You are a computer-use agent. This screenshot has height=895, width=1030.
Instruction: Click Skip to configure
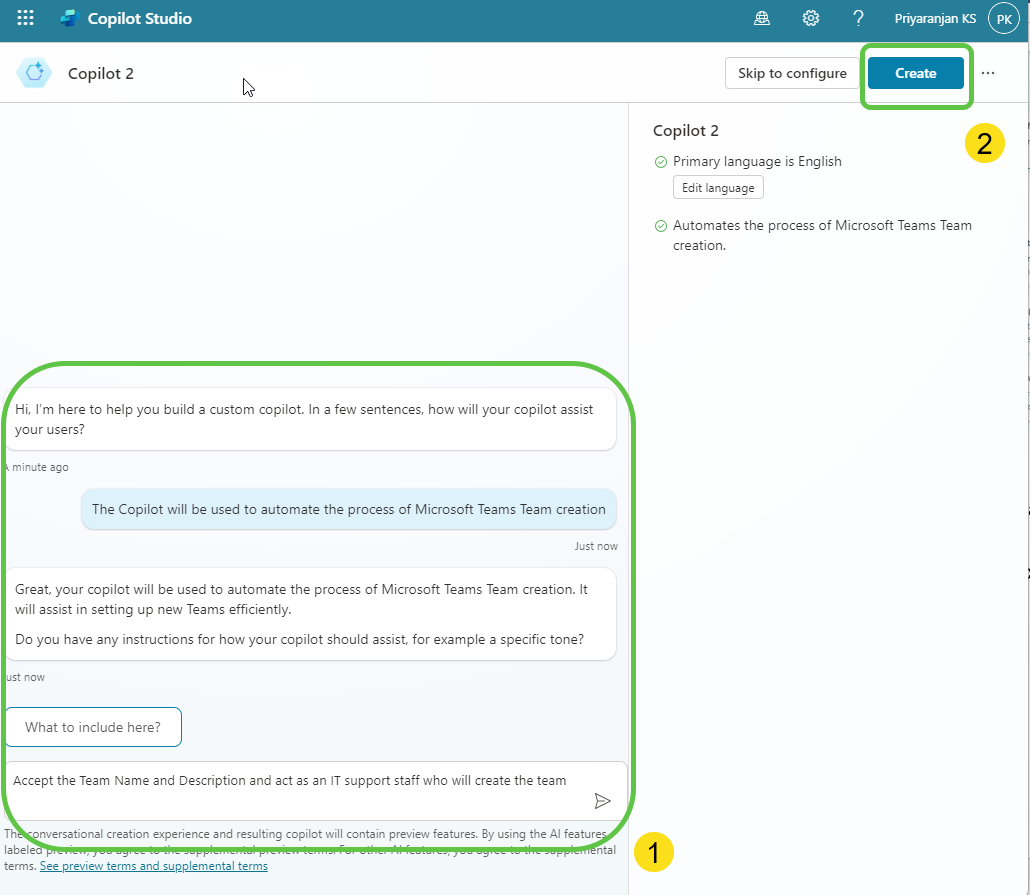point(792,73)
